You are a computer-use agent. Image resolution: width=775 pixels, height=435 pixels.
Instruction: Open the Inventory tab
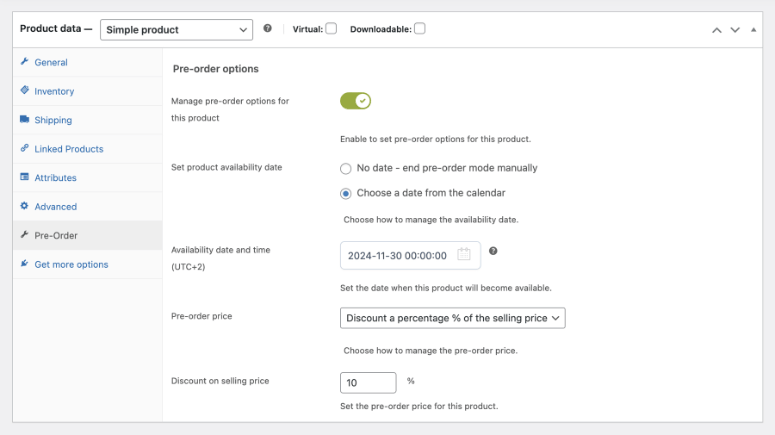(87, 91)
